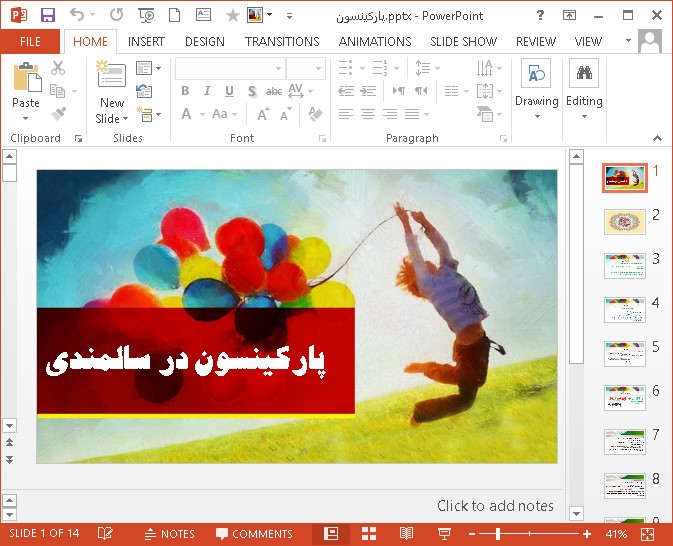Toggle Normal view button in status bar
The image size is (673, 546).
[x=330, y=534]
